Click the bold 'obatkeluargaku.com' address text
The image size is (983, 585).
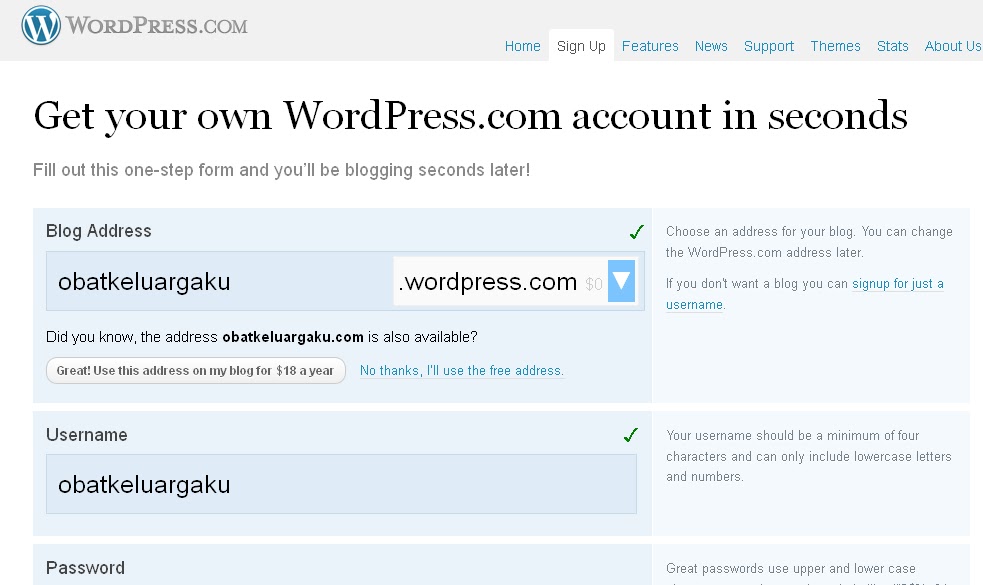coord(293,337)
